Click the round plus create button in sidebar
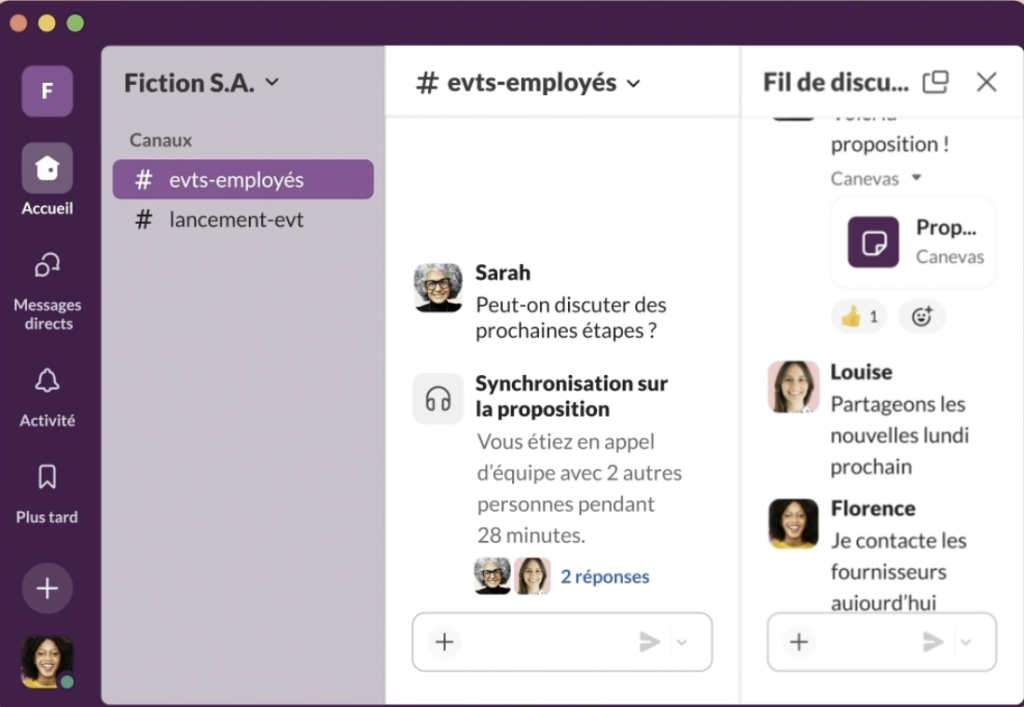 47,588
